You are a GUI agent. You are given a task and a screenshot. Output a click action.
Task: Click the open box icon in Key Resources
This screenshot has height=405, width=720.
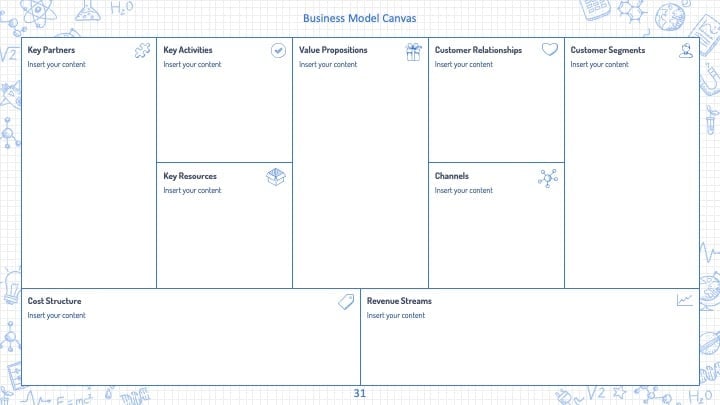[276, 177]
